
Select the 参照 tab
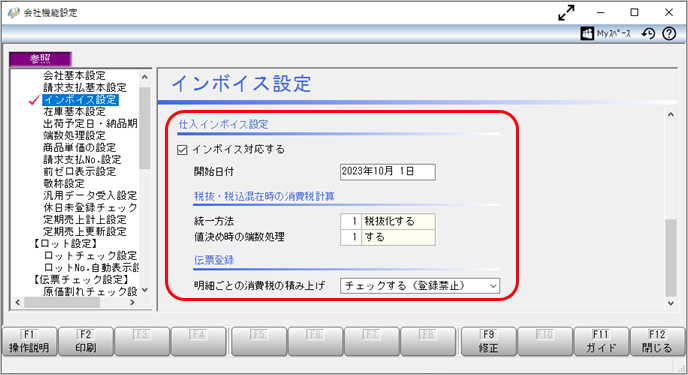[x=40, y=59]
